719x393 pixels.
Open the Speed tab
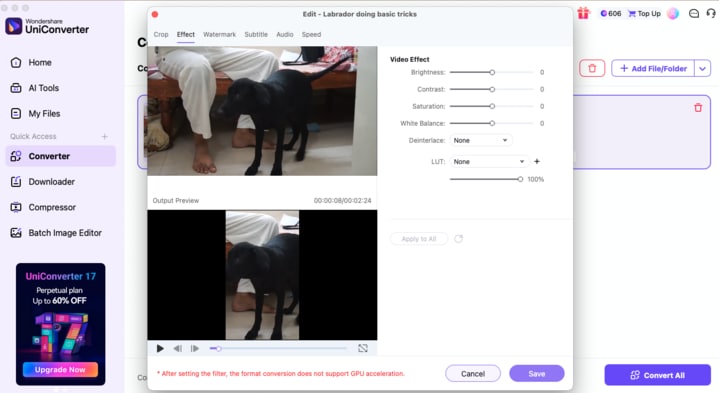311,34
